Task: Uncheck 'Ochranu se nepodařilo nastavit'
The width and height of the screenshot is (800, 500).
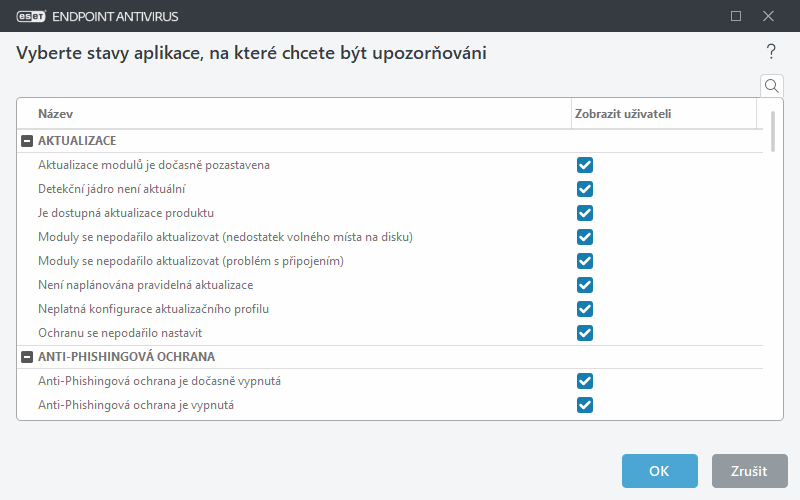Action: 585,333
